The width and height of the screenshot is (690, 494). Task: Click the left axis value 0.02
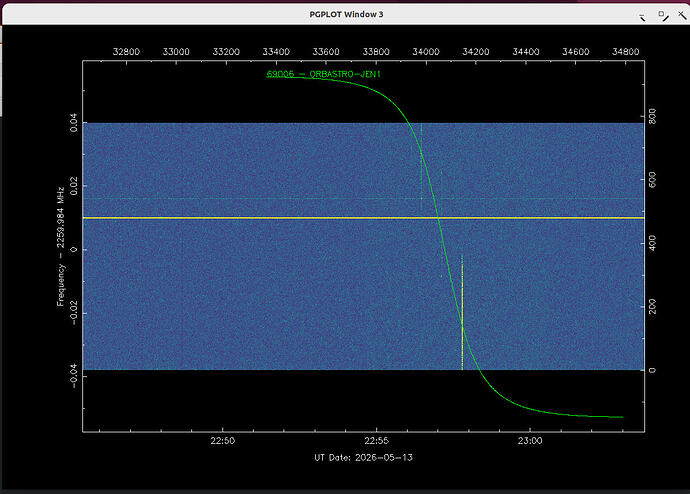[x=73, y=186]
